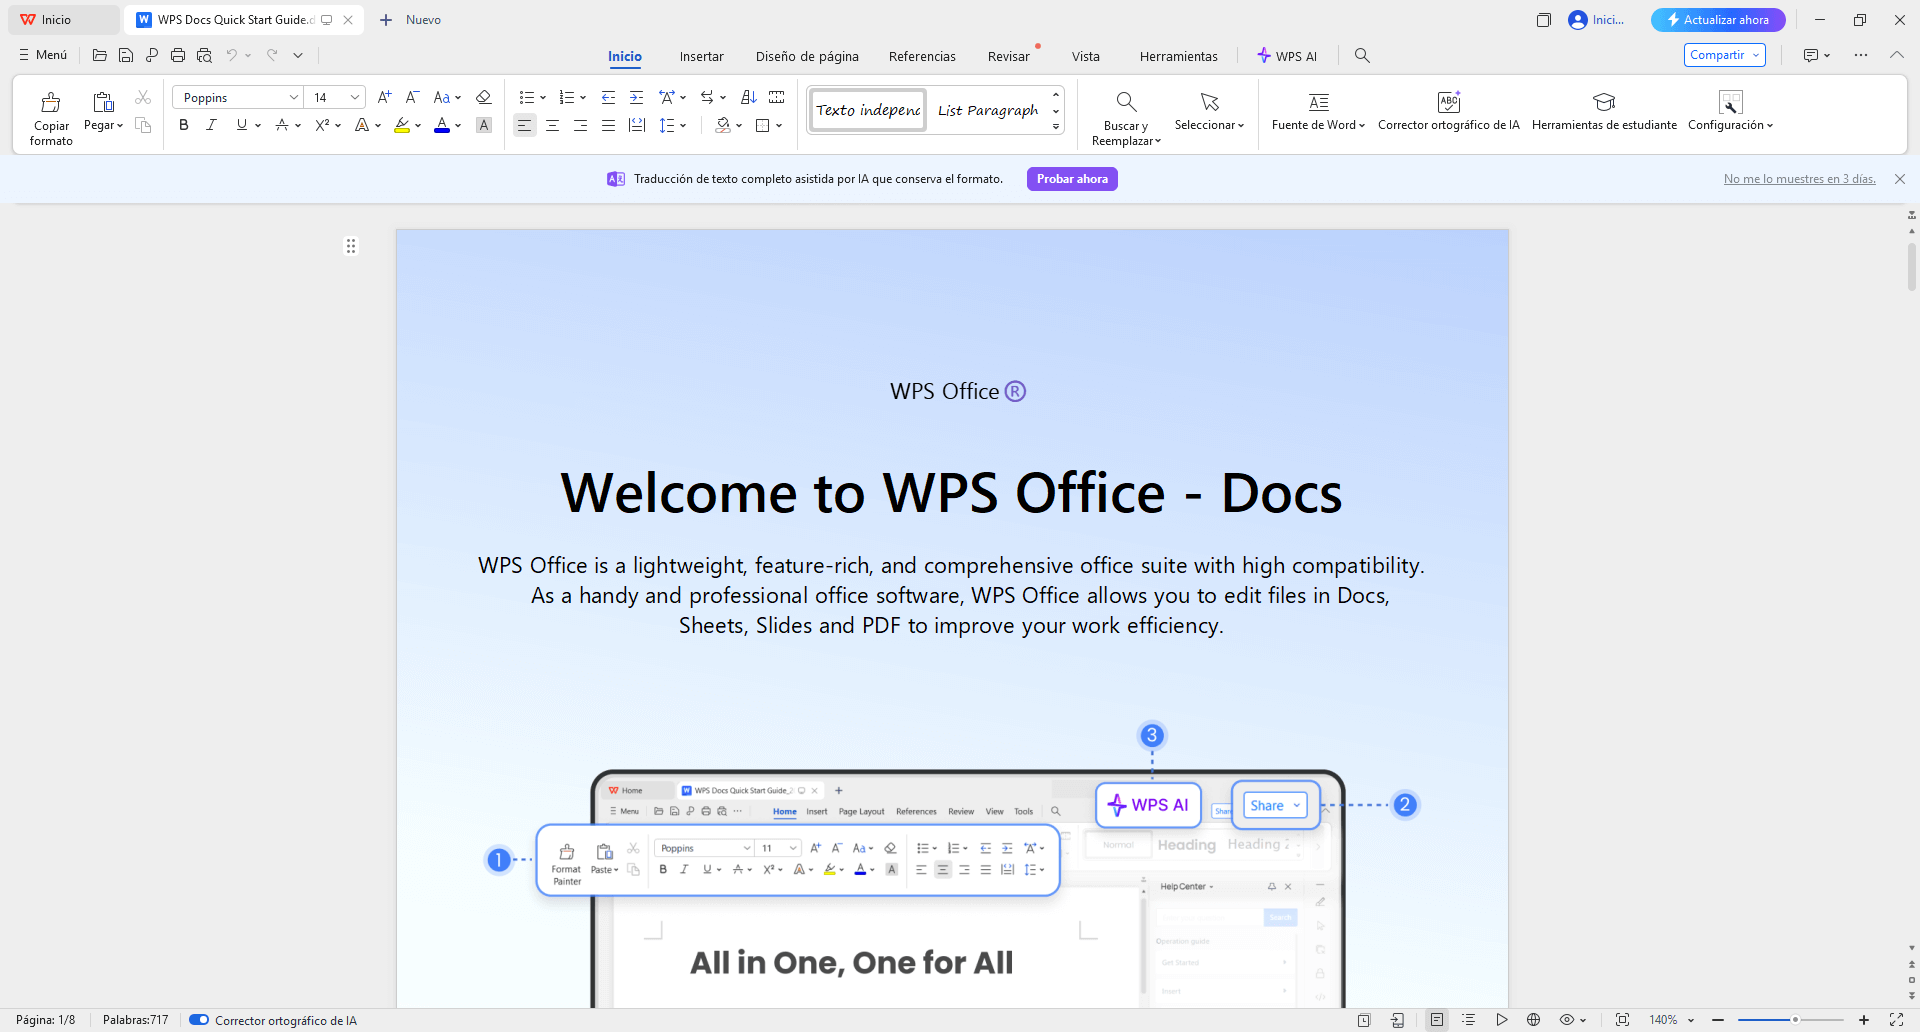
Task: Open Herramientas de estudiante
Action: [x=1604, y=111]
